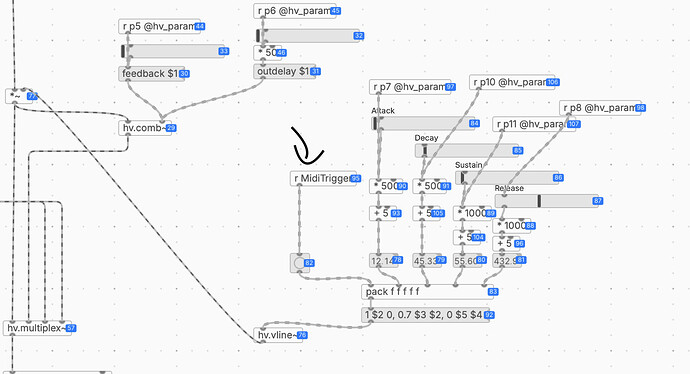Click the Sustain slider
Screen dimensions: 690x374
coord(507,178)
